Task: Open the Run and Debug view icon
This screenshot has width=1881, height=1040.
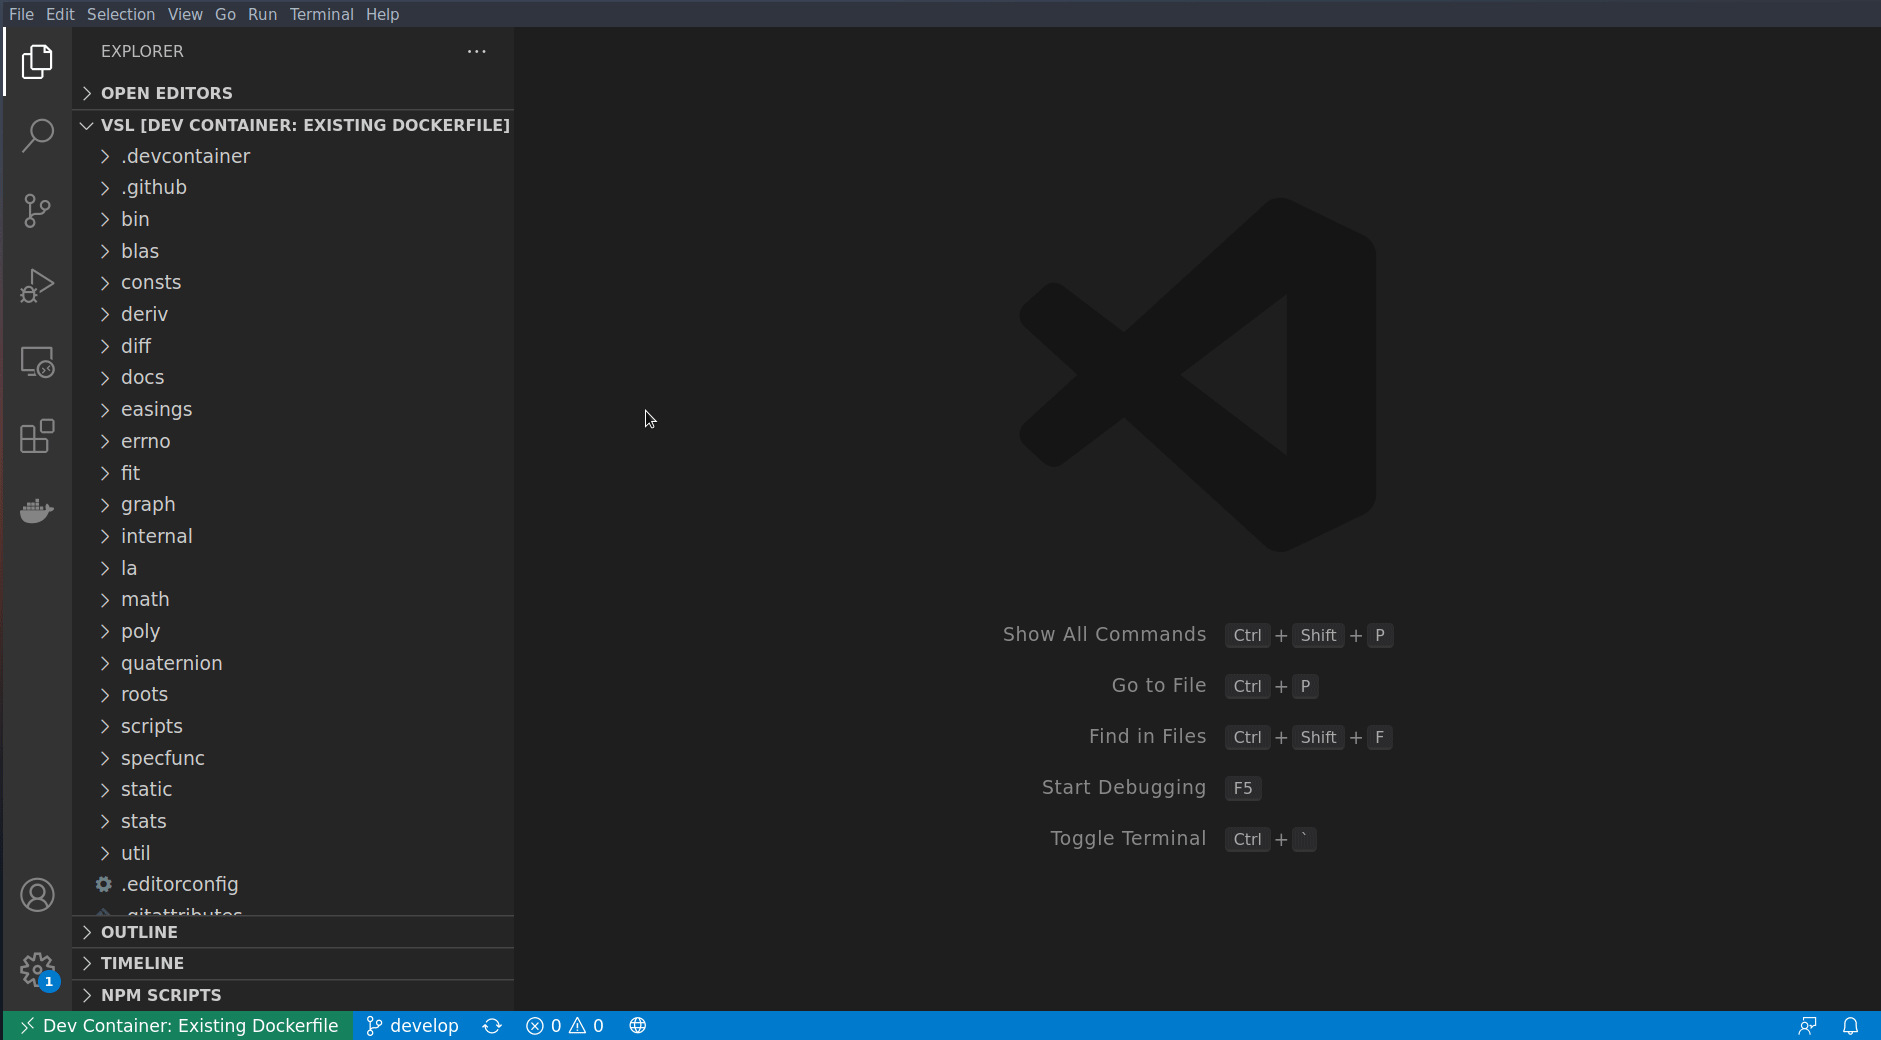Action: tap(37, 286)
